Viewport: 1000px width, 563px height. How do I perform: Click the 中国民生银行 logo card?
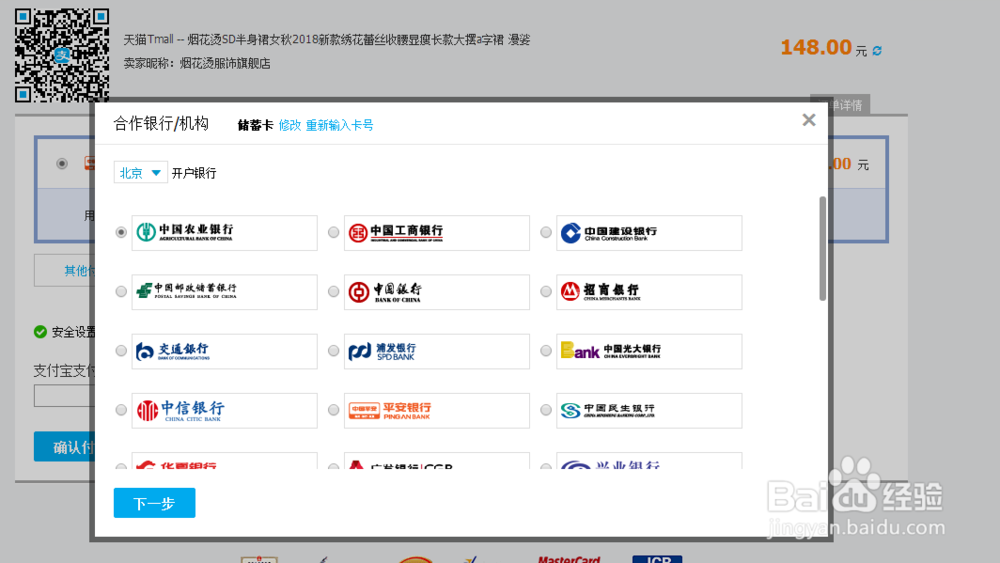649,411
